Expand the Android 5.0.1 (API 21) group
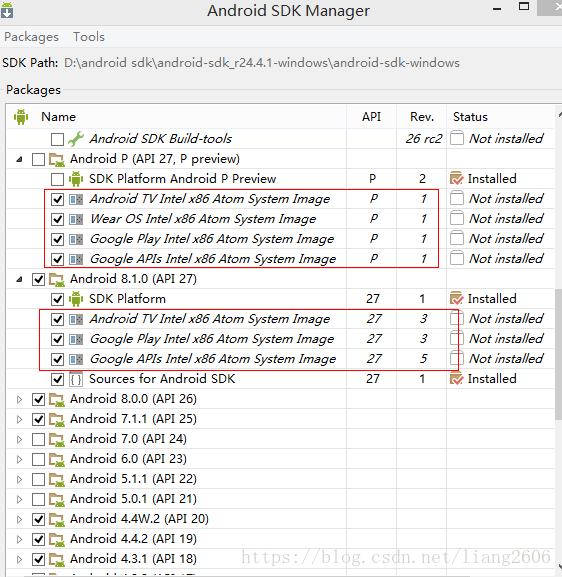The image size is (562, 577). [20, 499]
